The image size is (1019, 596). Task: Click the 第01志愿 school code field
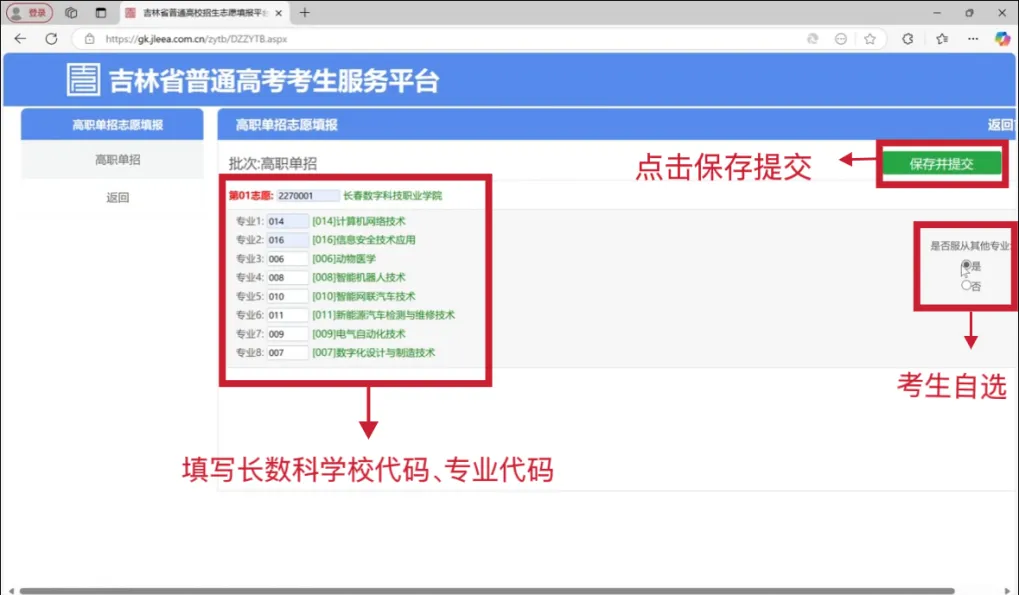(x=307, y=196)
